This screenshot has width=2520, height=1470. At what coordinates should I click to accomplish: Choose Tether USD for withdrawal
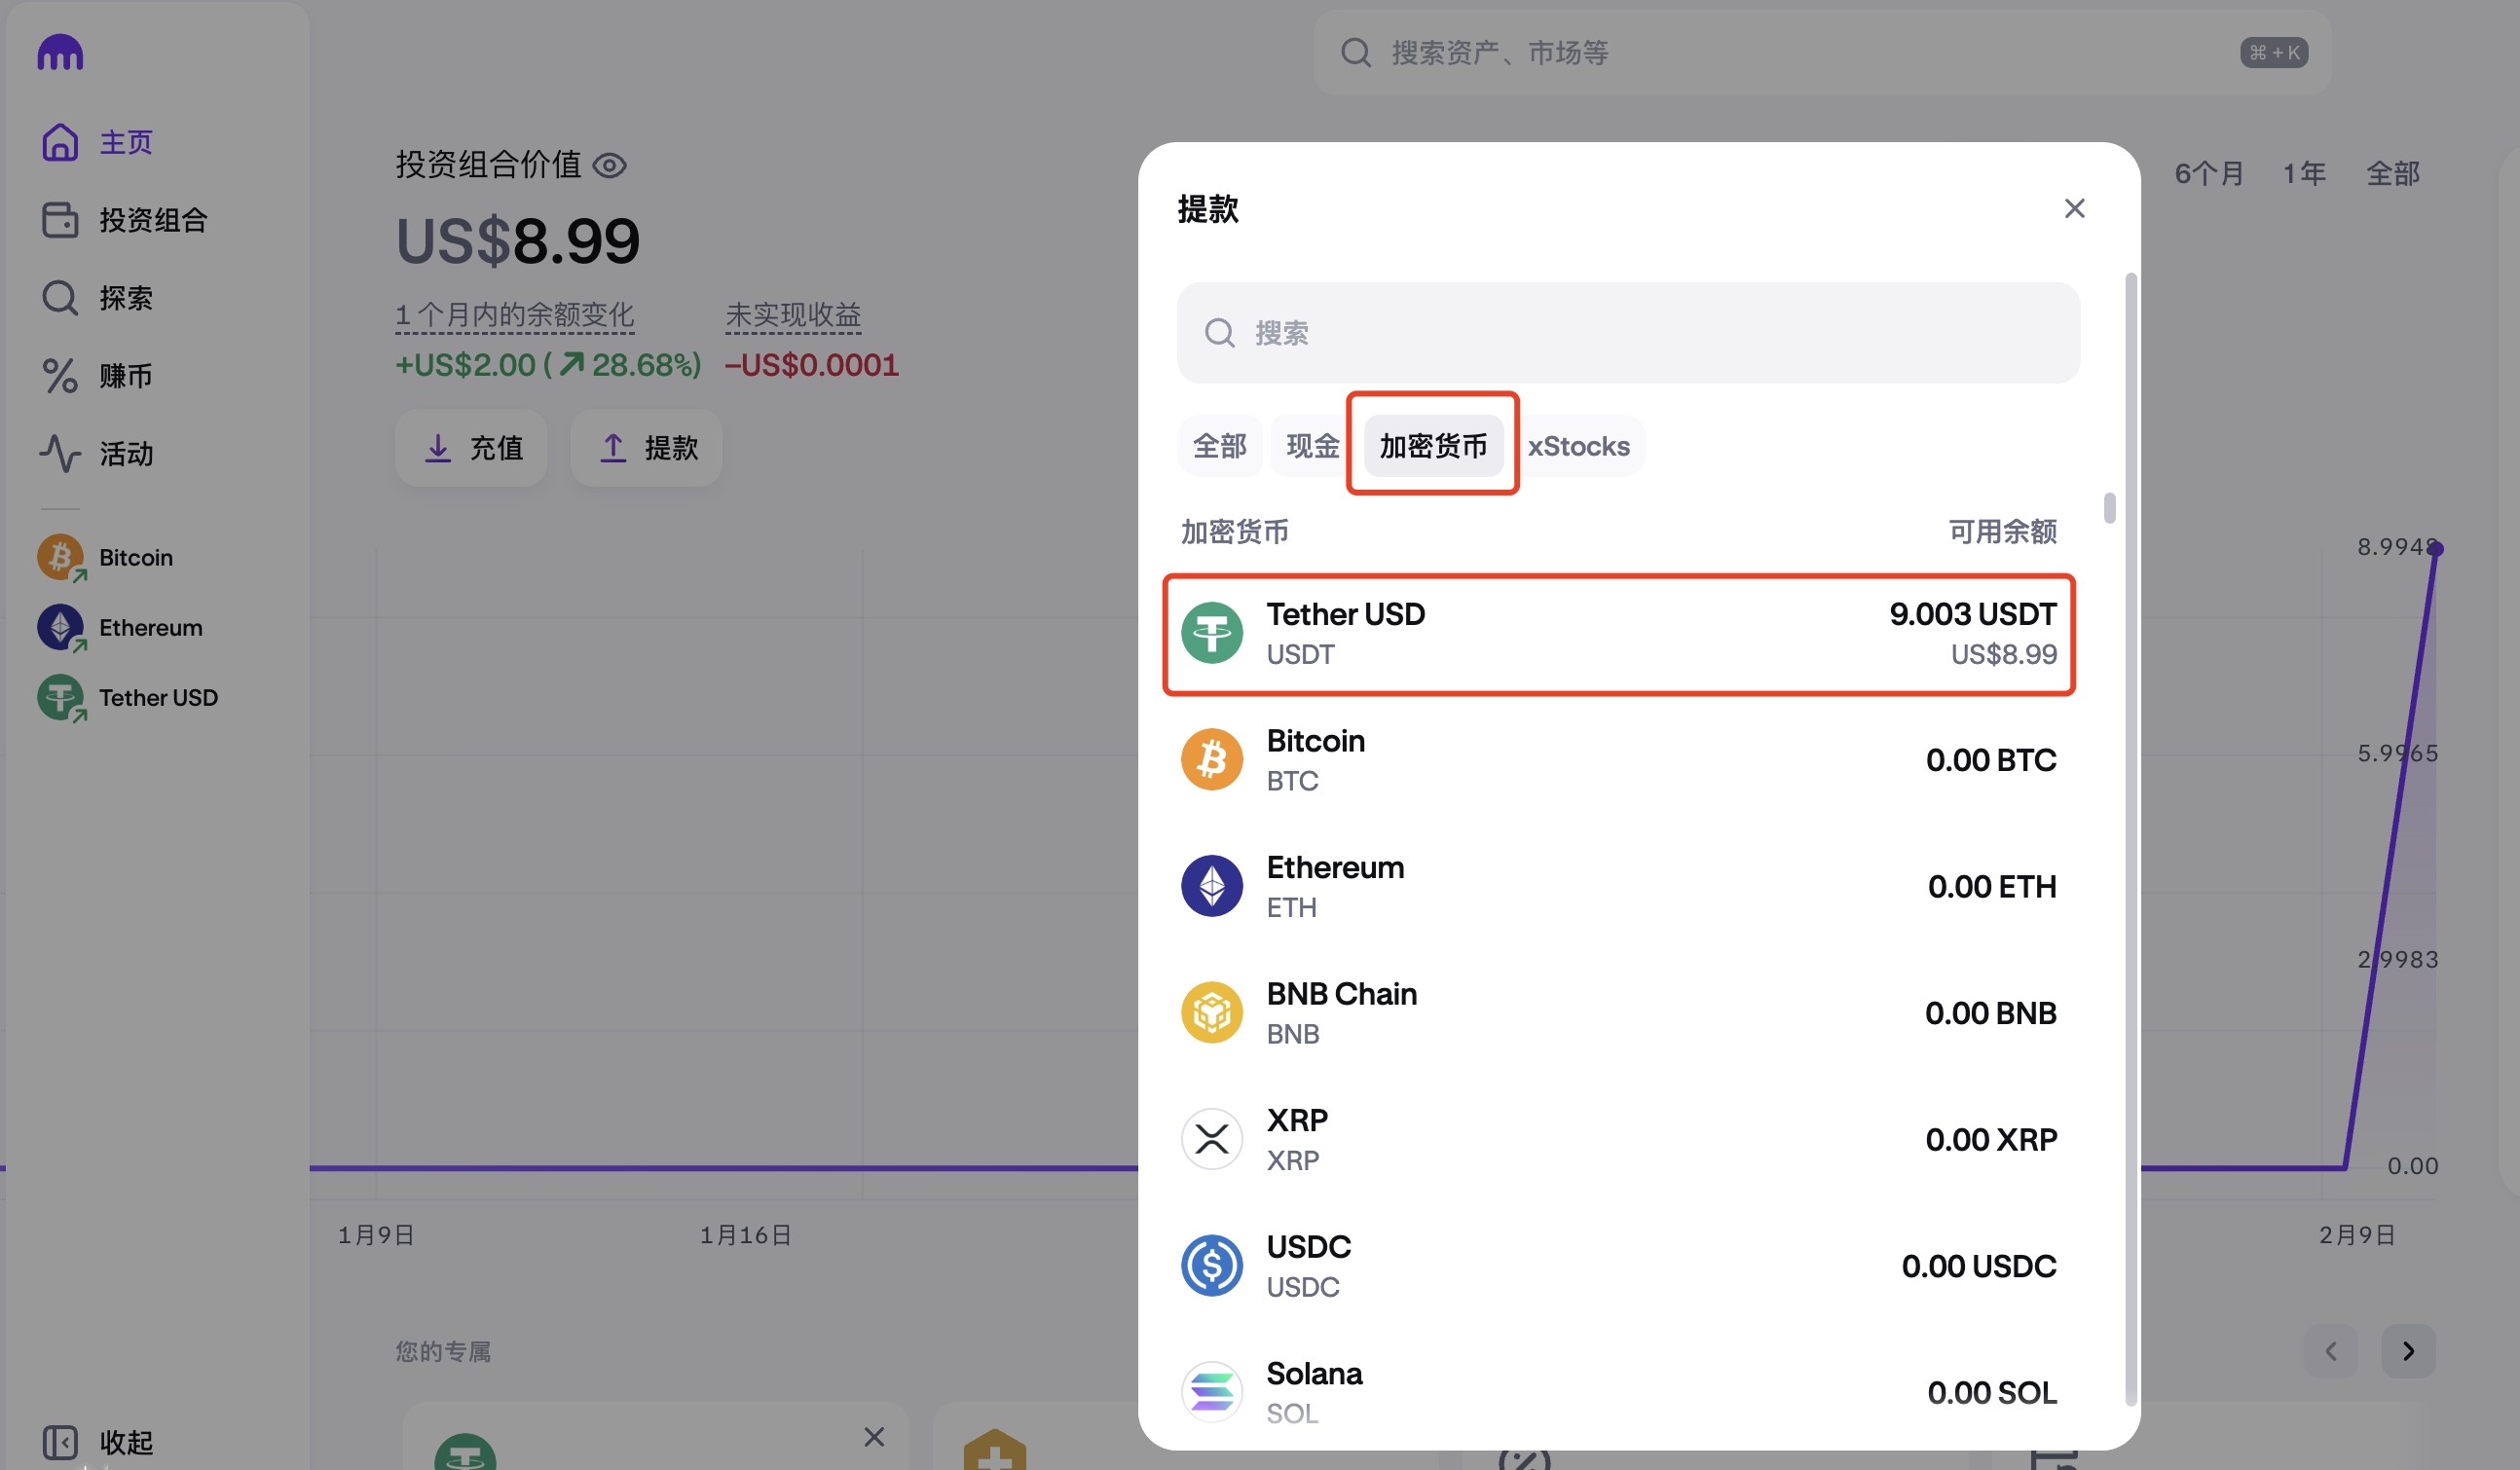tap(1618, 634)
